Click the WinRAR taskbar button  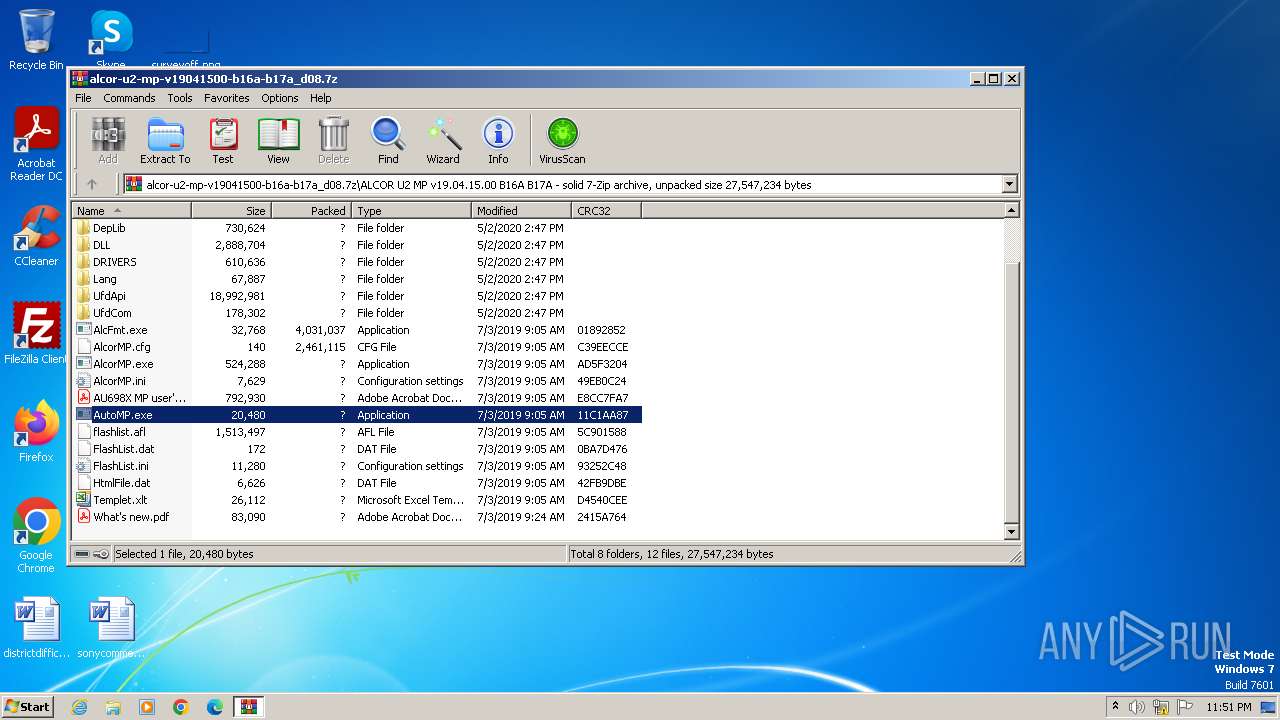[248, 707]
